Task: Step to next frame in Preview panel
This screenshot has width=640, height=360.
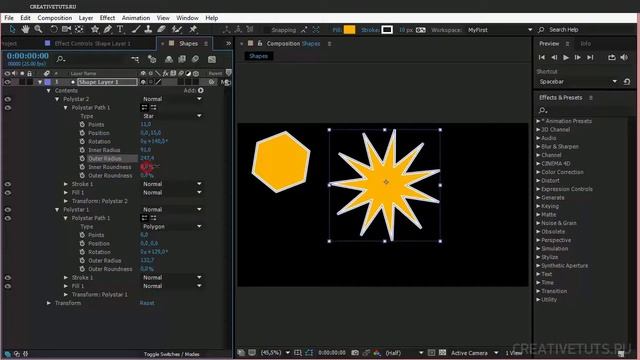Action: (578, 58)
